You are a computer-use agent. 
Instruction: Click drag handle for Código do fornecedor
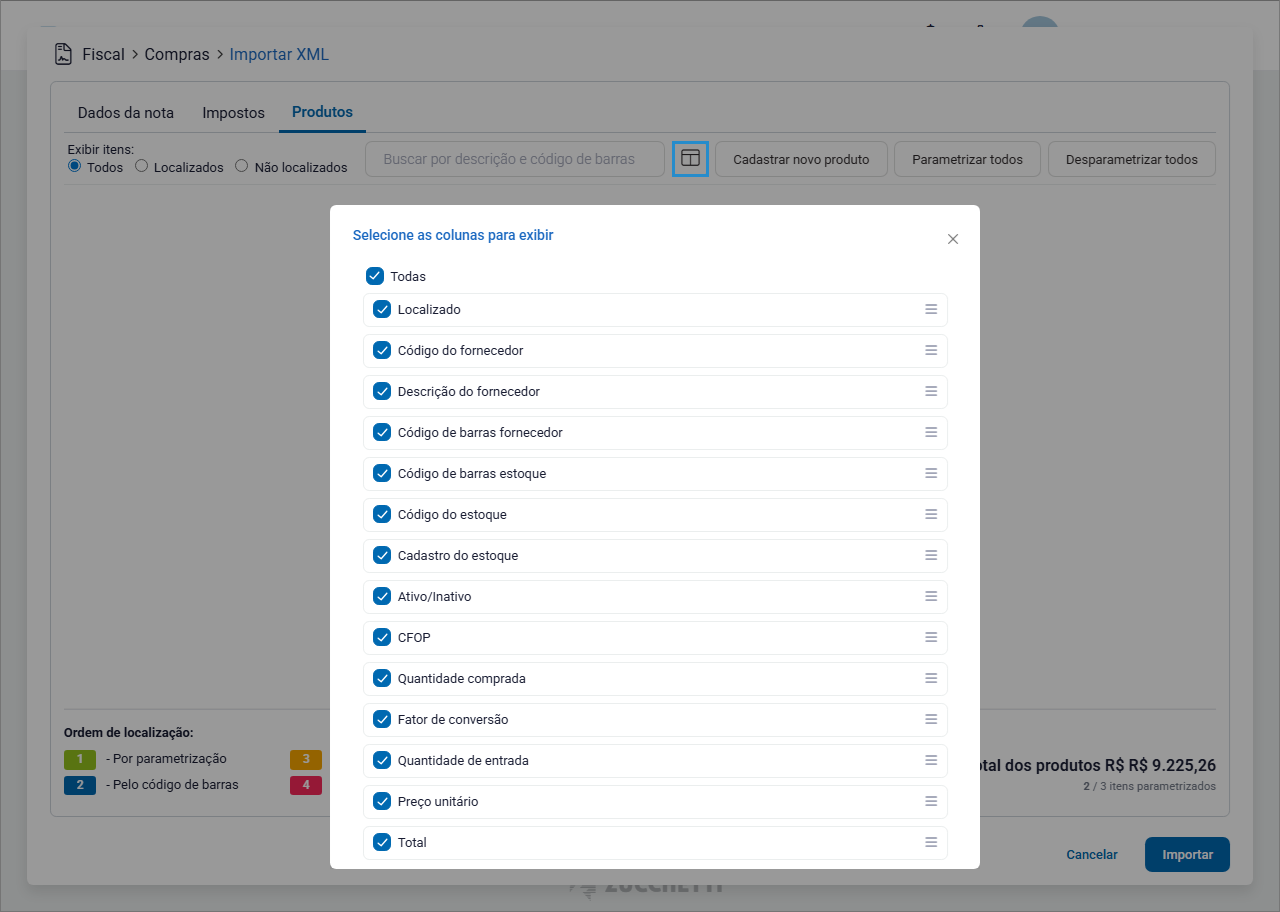930,350
